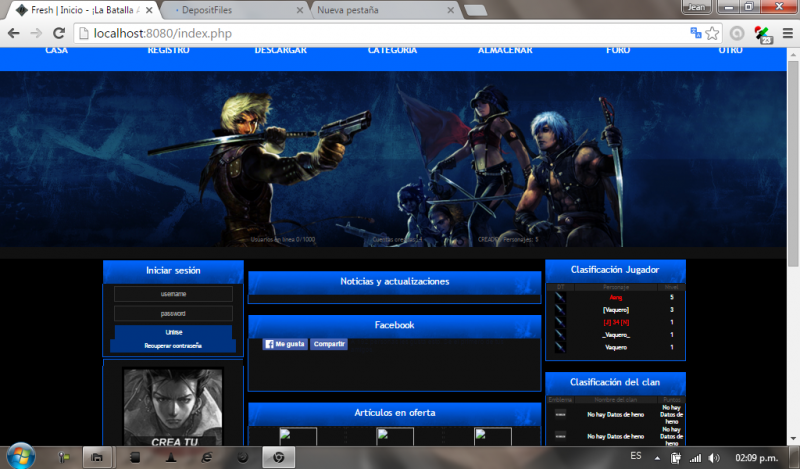This screenshot has width=800, height=469.
Task: Go to the FORO menu item
Action: [x=618, y=51]
